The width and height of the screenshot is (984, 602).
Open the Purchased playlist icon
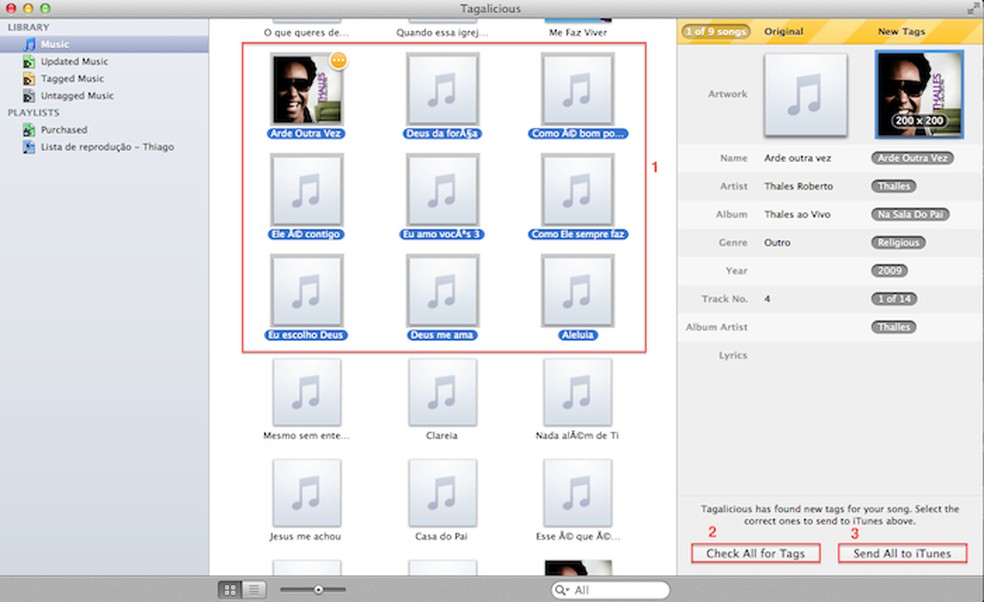point(29,130)
